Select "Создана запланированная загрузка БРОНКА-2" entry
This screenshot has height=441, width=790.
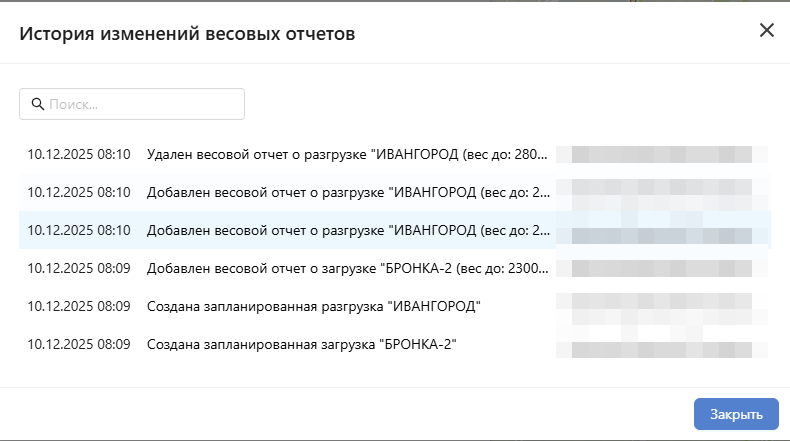(x=302, y=344)
